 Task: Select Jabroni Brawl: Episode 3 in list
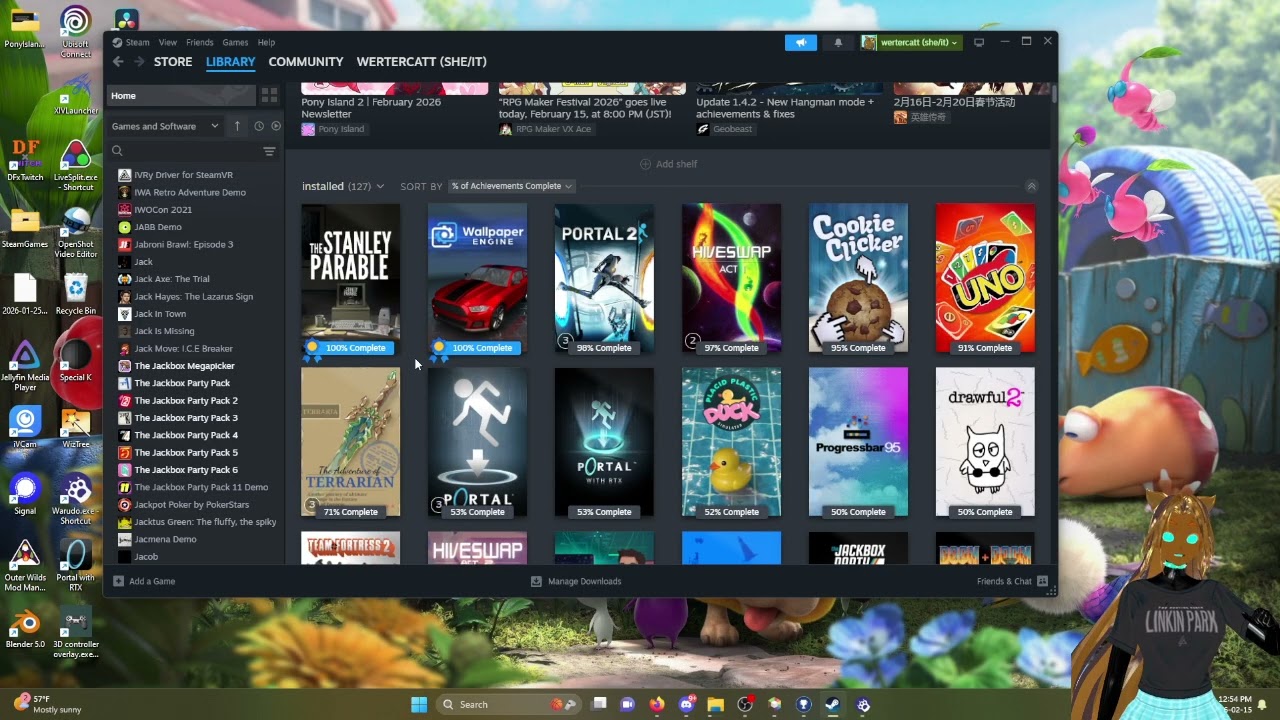click(183, 244)
